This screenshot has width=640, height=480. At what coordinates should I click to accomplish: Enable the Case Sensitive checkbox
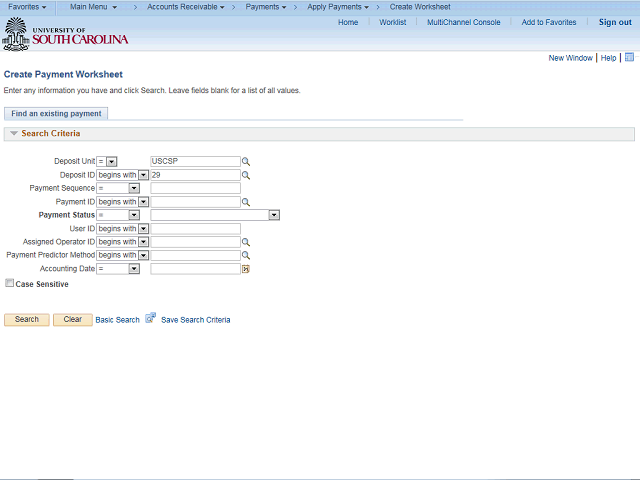click(x=9, y=283)
